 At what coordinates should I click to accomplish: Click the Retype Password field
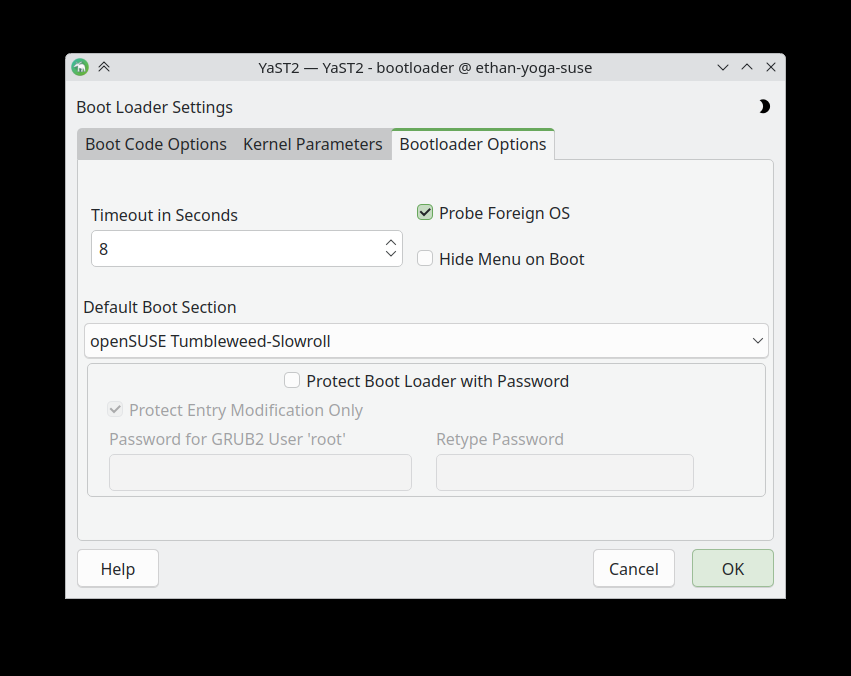pos(564,473)
